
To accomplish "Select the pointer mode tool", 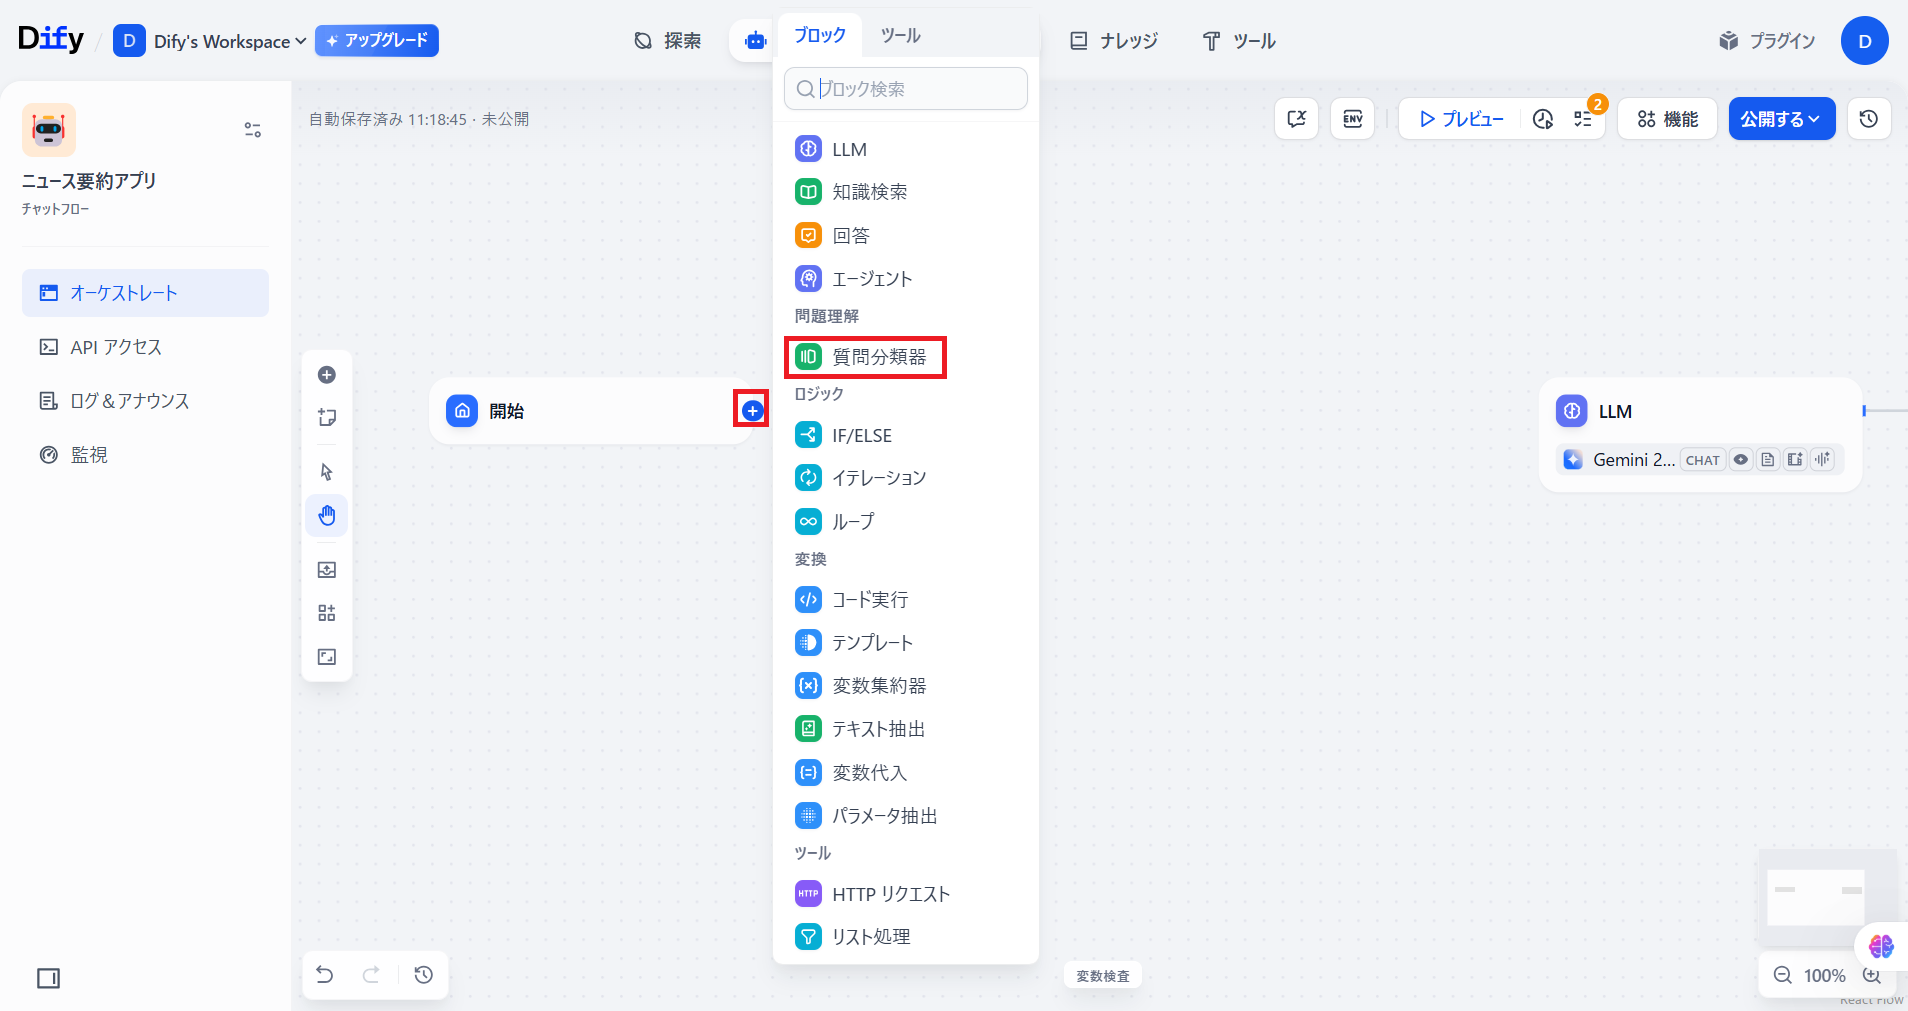I will 327,472.
